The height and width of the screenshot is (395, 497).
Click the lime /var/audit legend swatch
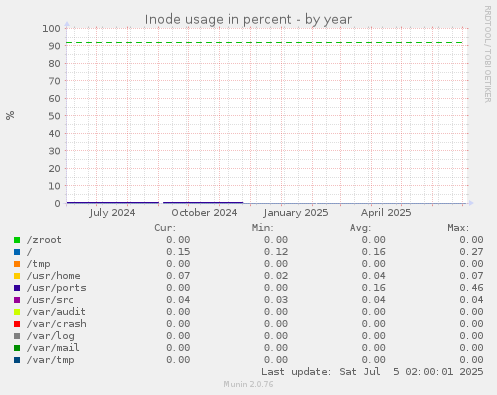click(17, 312)
